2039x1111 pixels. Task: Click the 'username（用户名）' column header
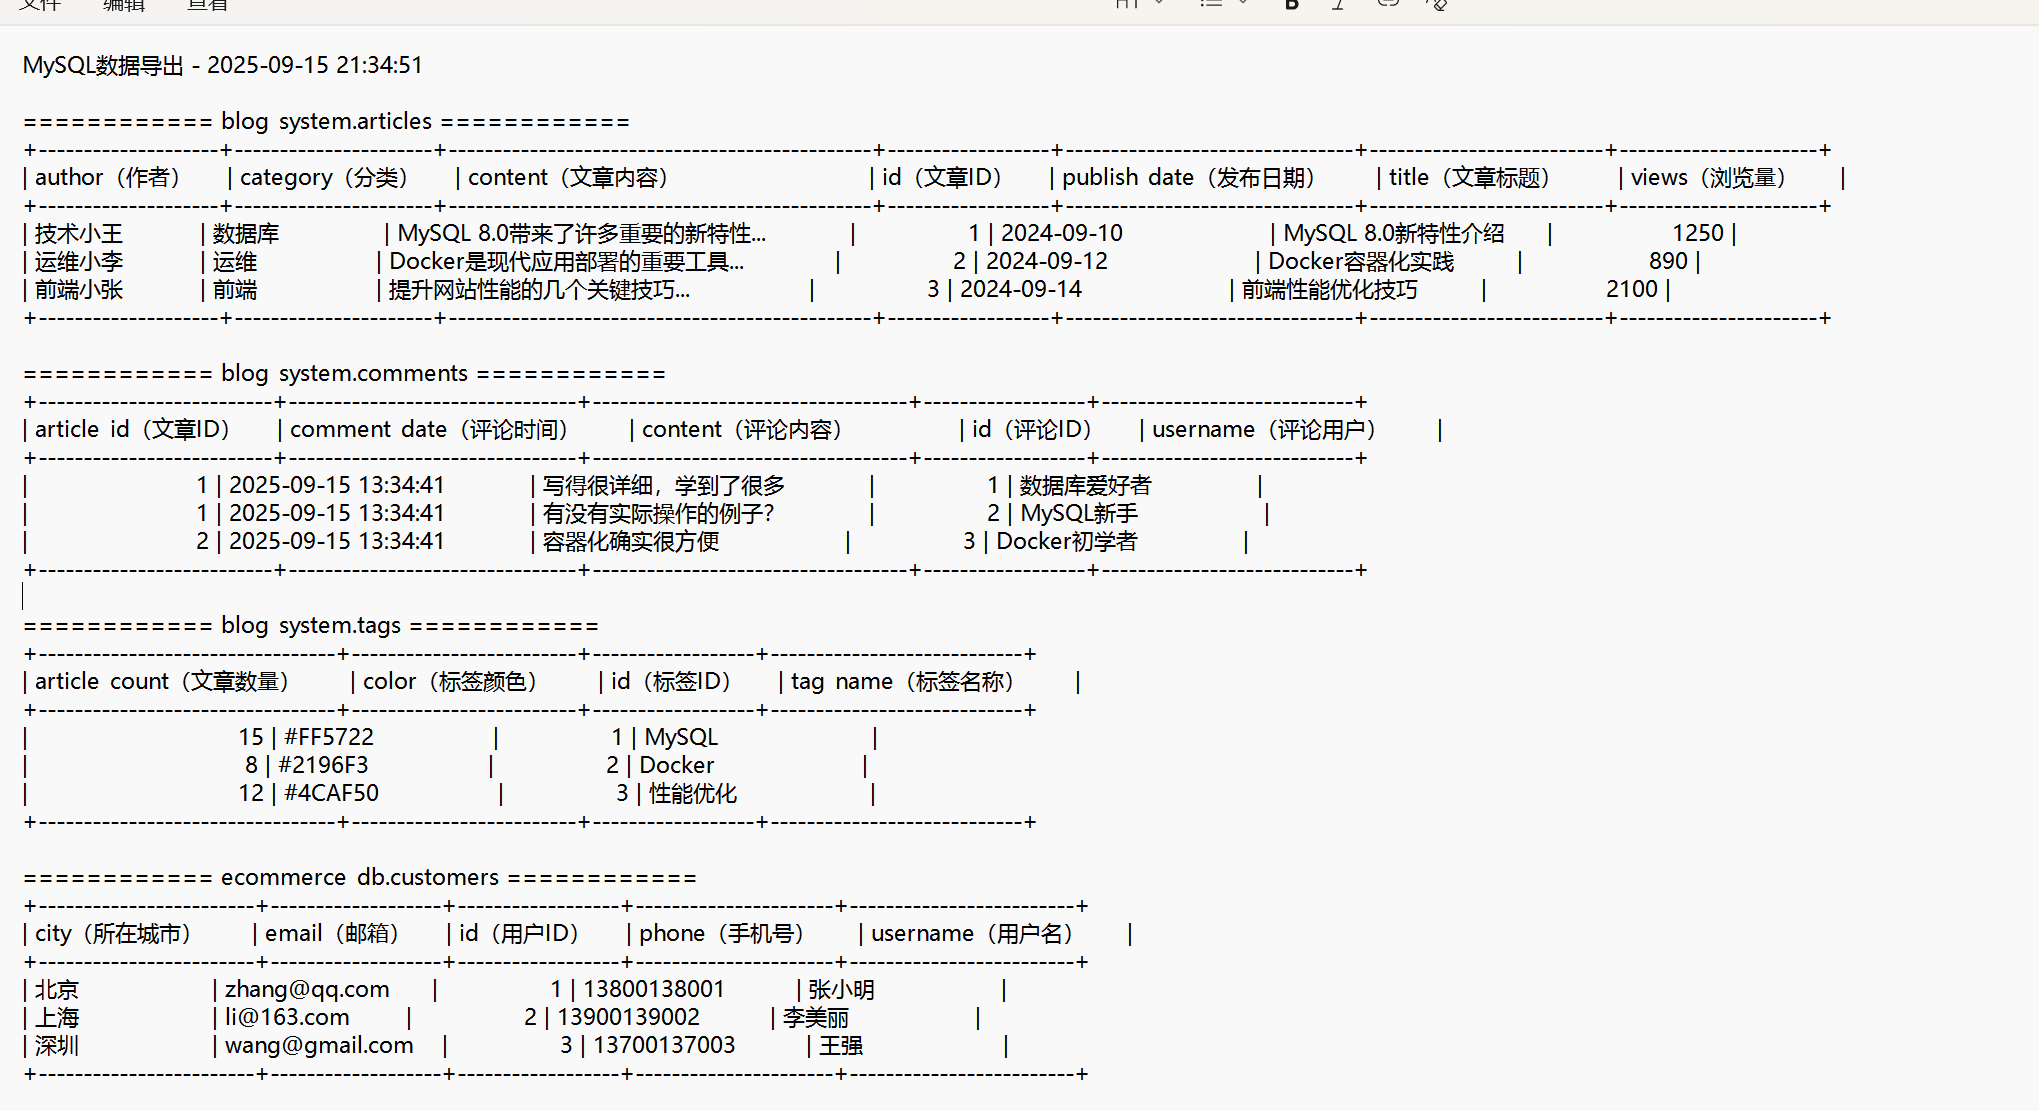click(972, 933)
